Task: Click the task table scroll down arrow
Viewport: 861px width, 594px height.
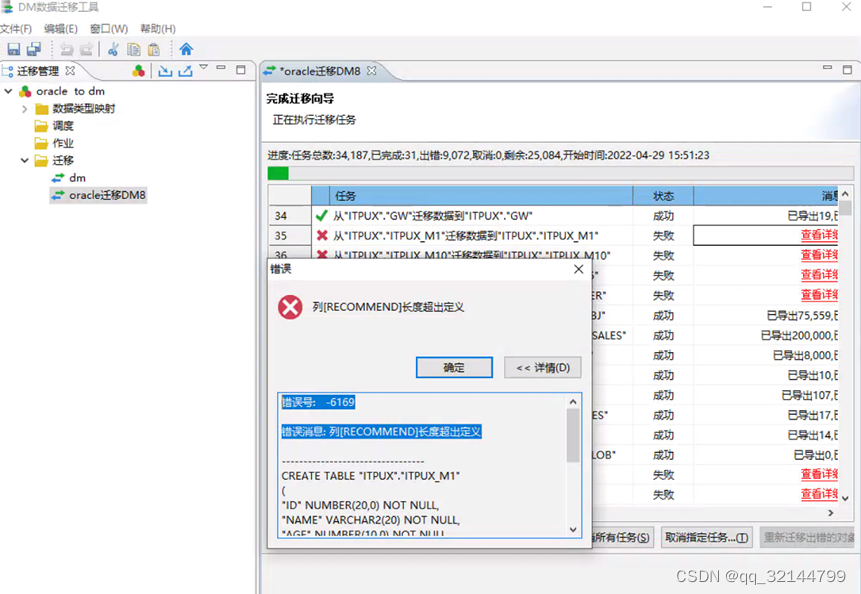Action: [x=846, y=498]
